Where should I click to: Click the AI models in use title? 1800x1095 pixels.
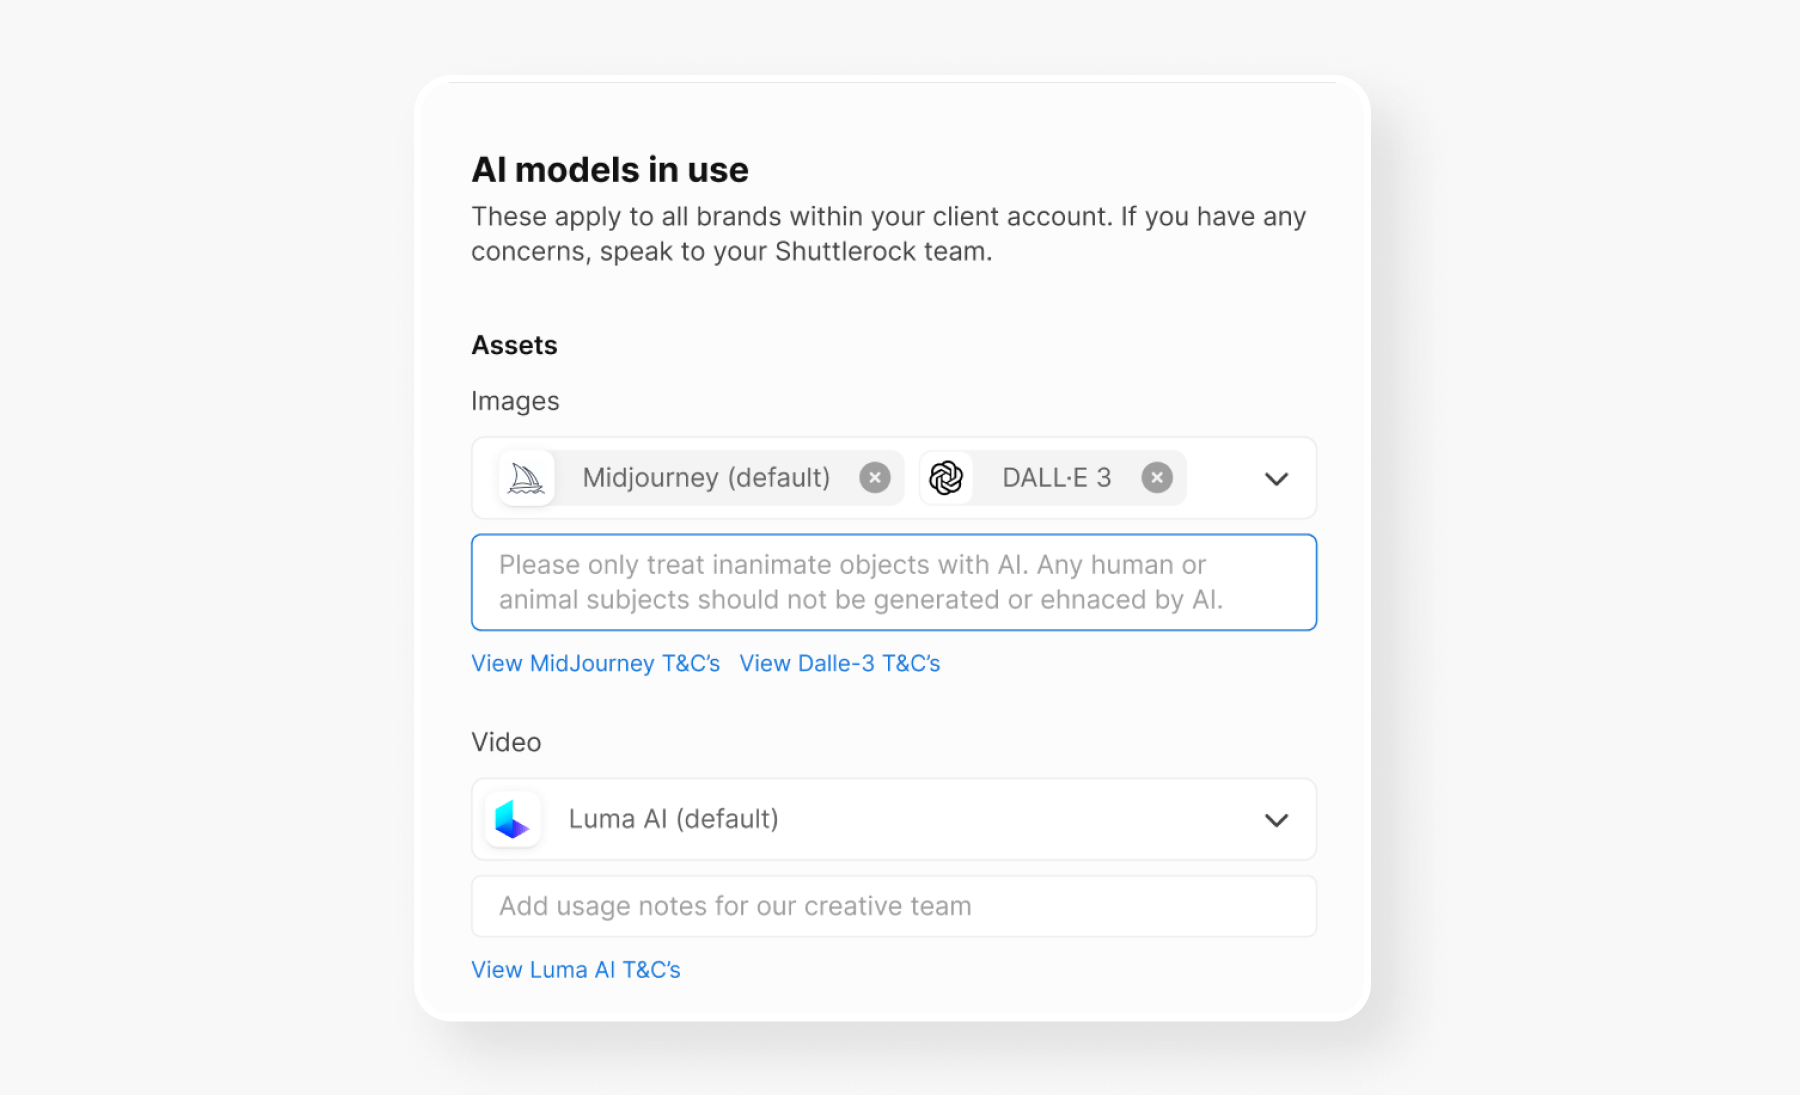(x=610, y=169)
